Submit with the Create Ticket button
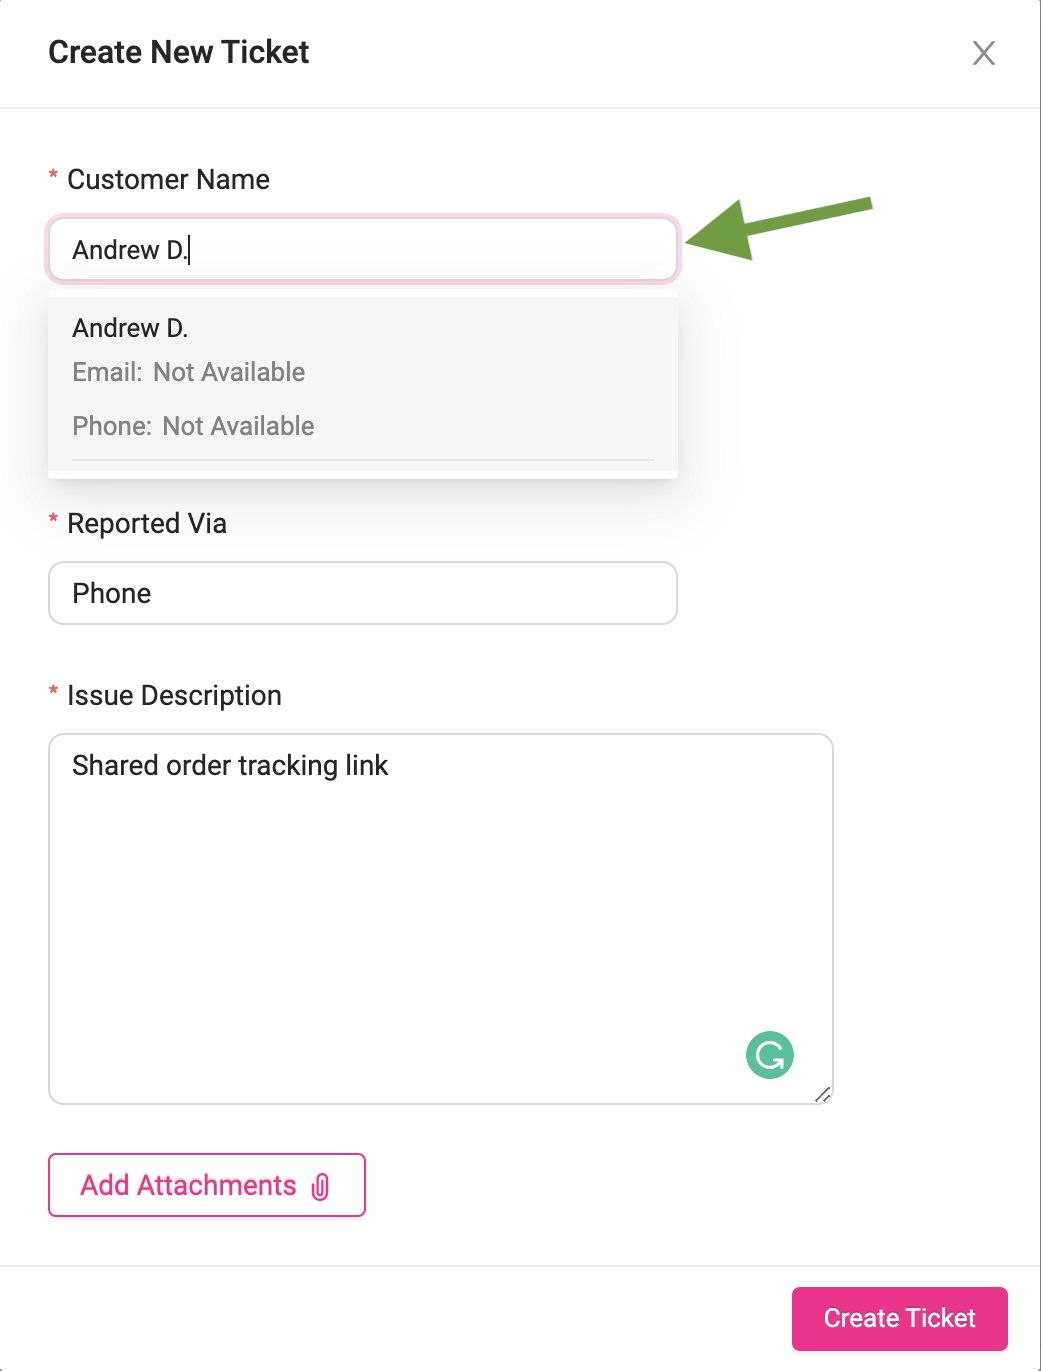The image size is (1041, 1371). click(x=899, y=1318)
